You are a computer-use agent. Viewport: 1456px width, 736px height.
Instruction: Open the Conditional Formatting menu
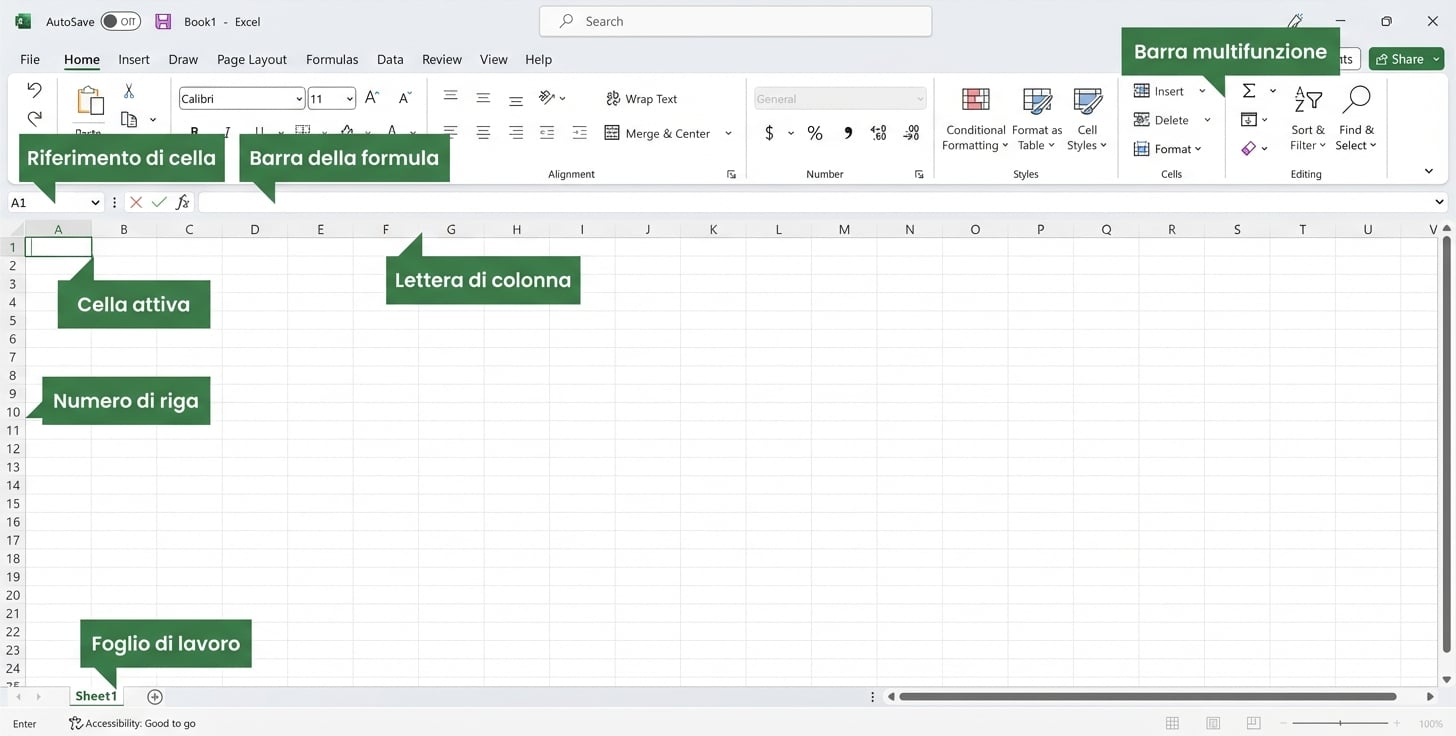(975, 119)
